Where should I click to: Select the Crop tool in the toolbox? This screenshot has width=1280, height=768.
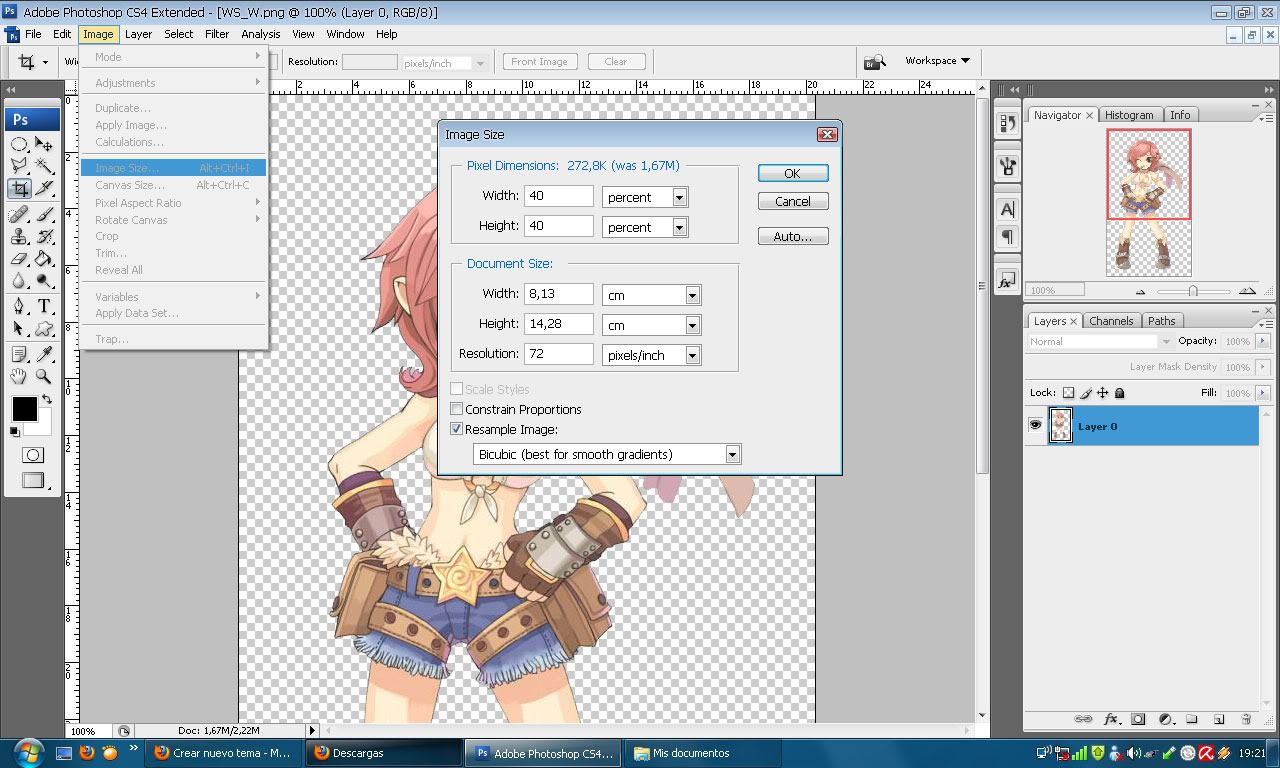(19, 188)
